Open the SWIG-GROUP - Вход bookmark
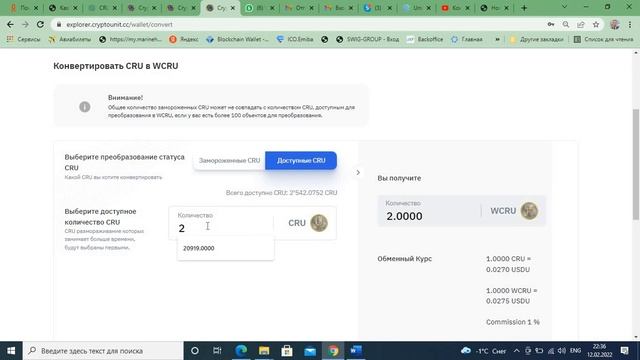Viewport: 640px width, 360px height. (367, 40)
